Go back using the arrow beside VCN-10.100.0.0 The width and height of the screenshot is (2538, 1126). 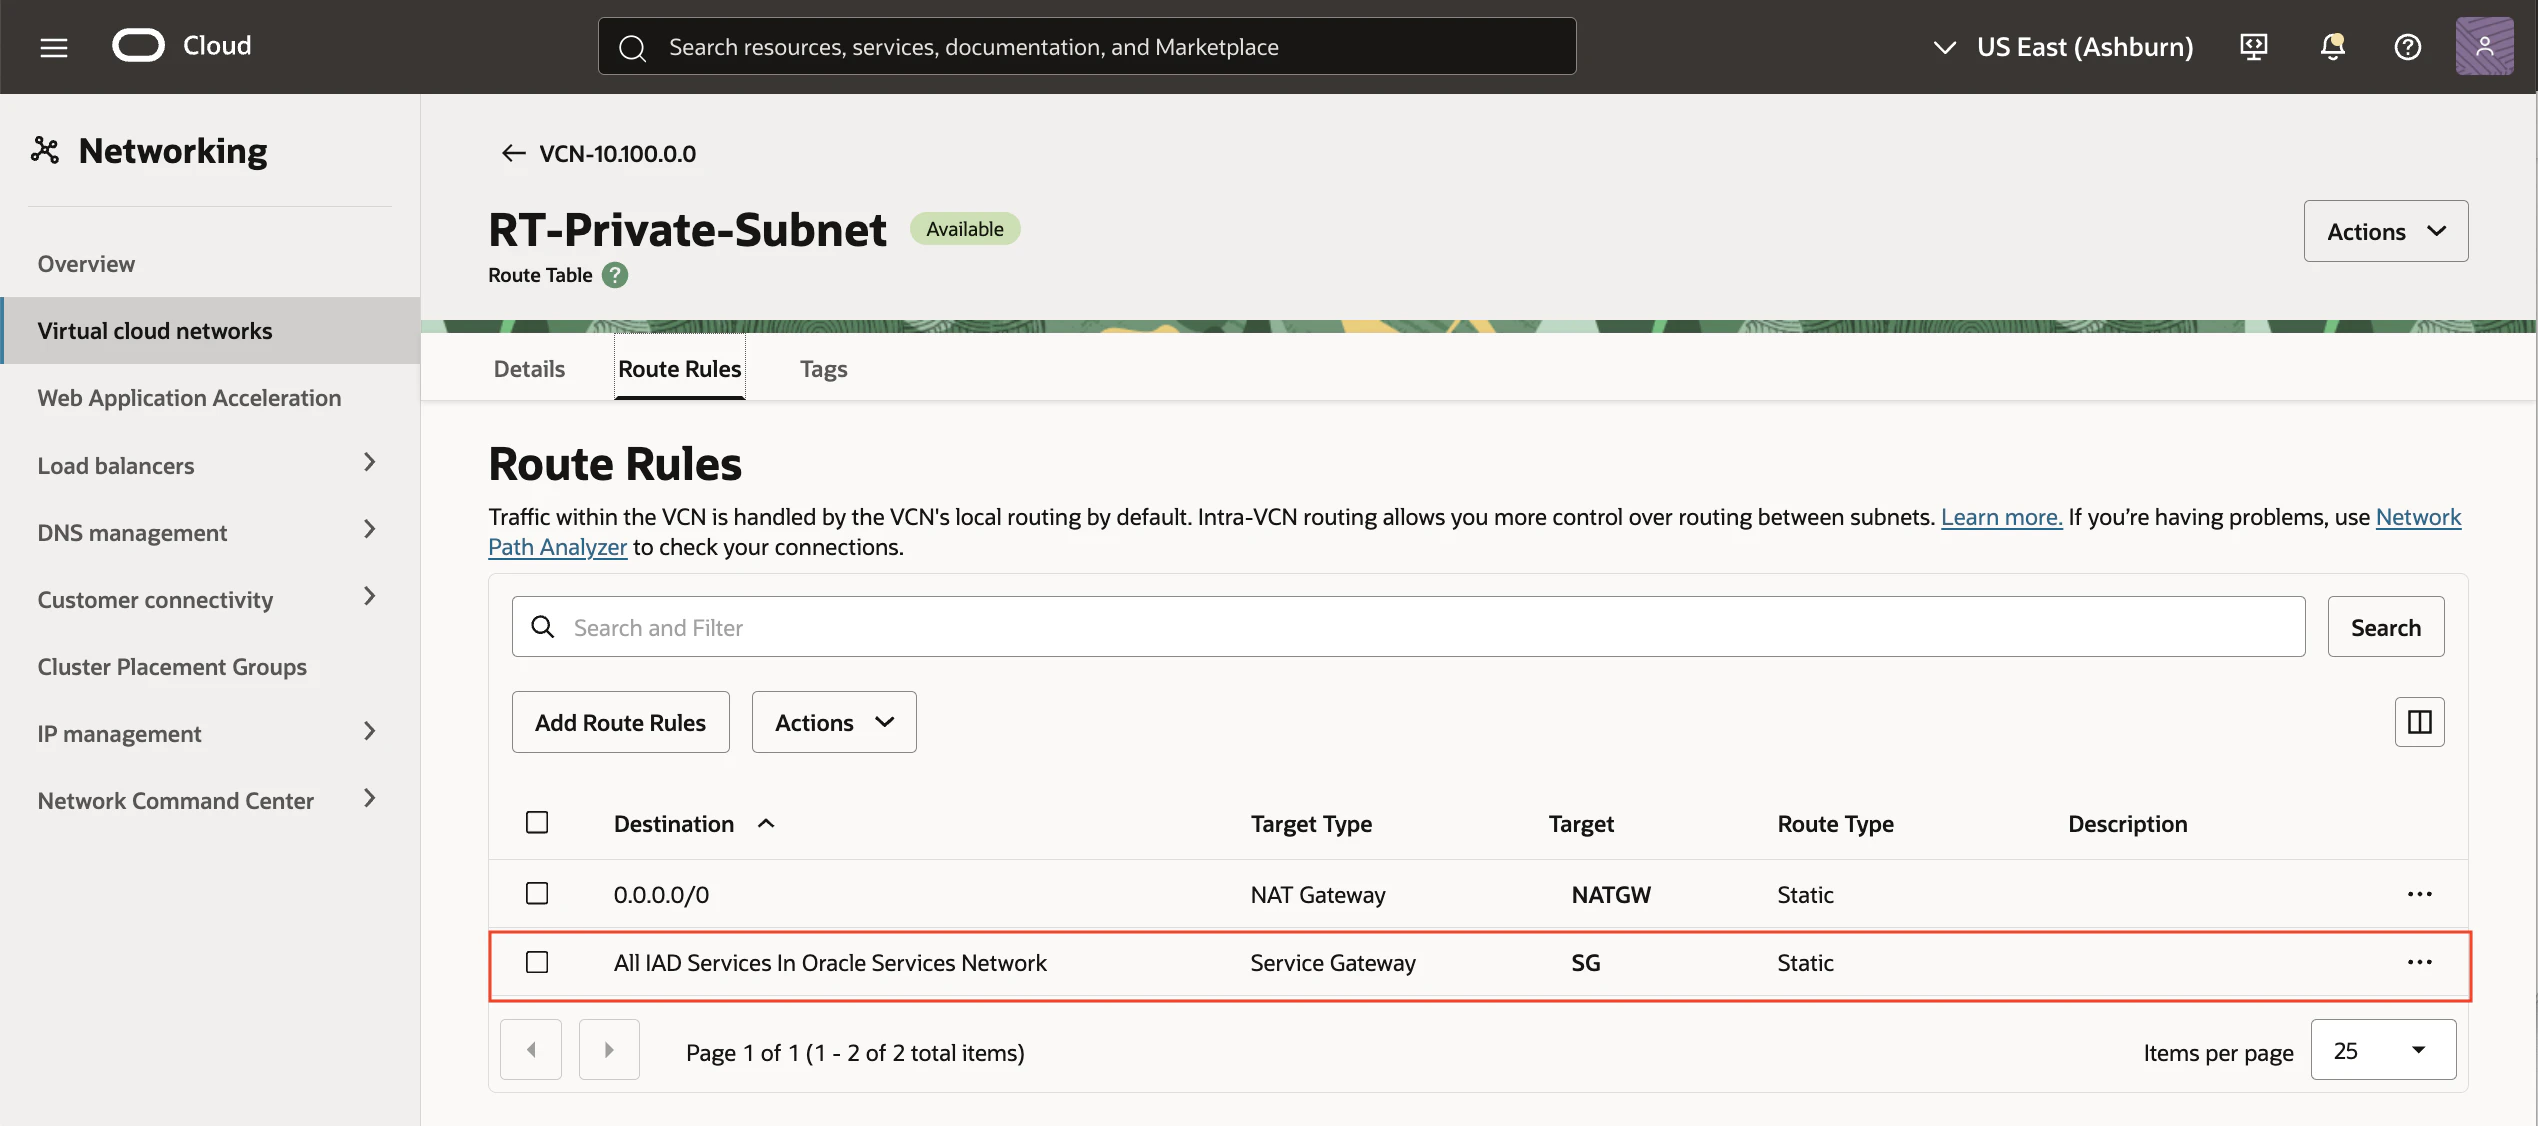[x=513, y=153]
